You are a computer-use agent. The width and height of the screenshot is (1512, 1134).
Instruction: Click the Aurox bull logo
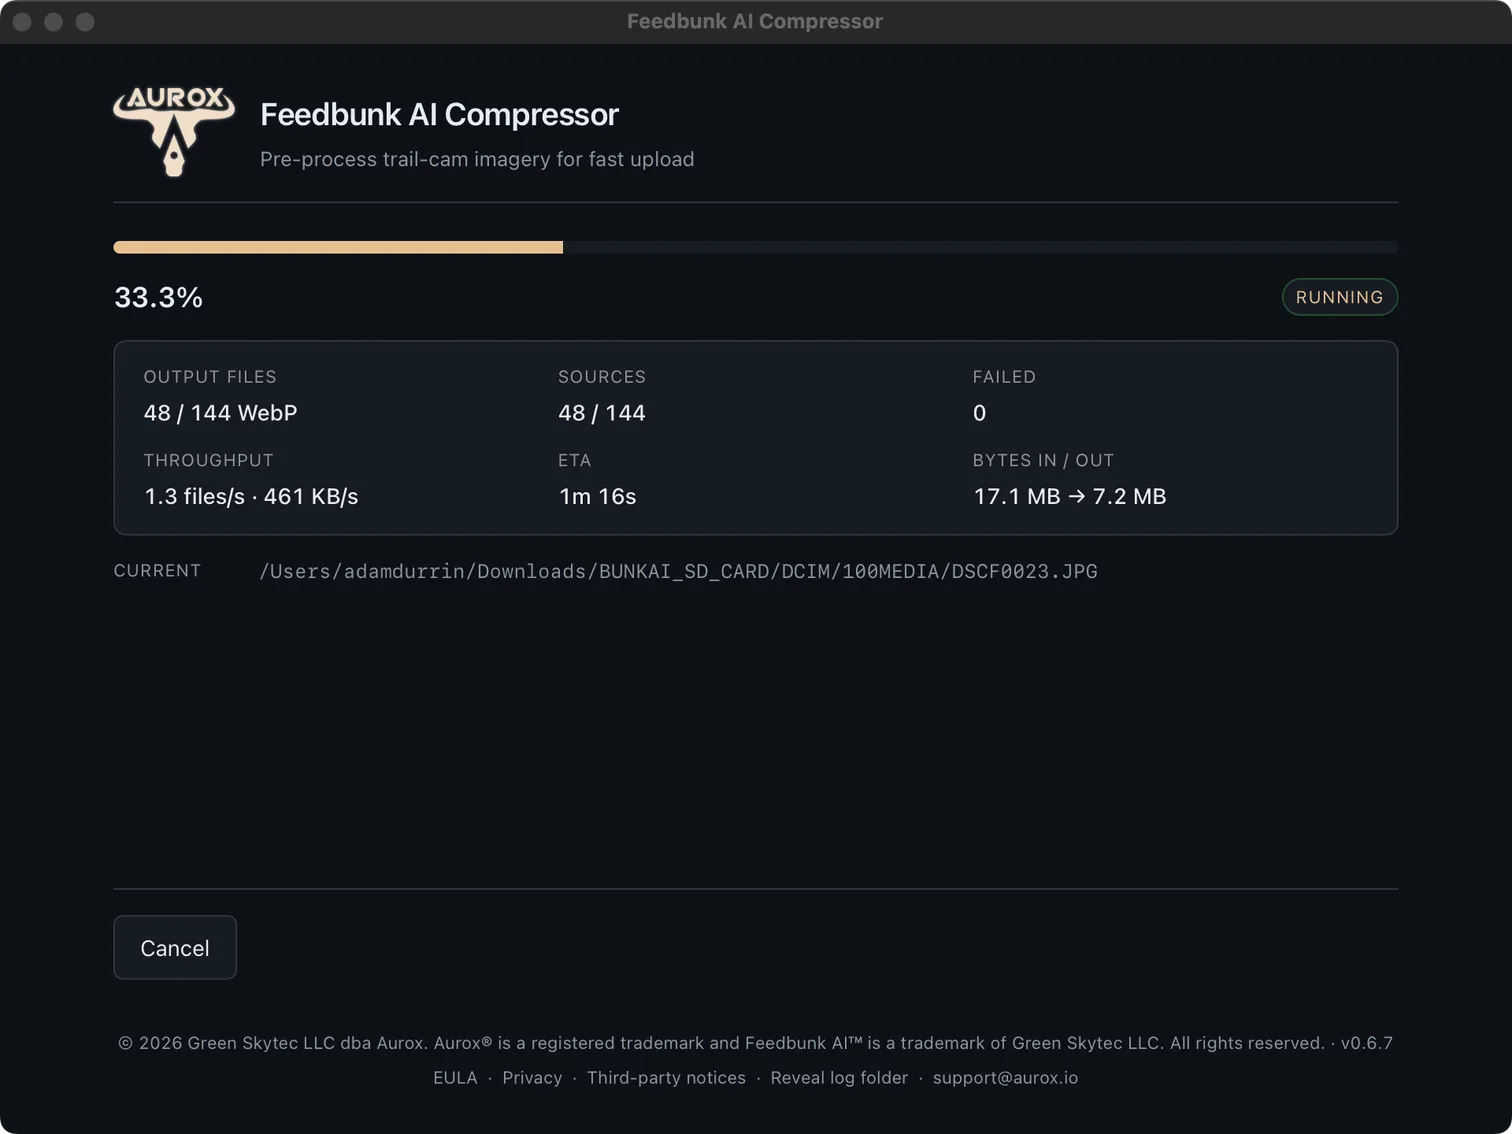[x=174, y=131]
